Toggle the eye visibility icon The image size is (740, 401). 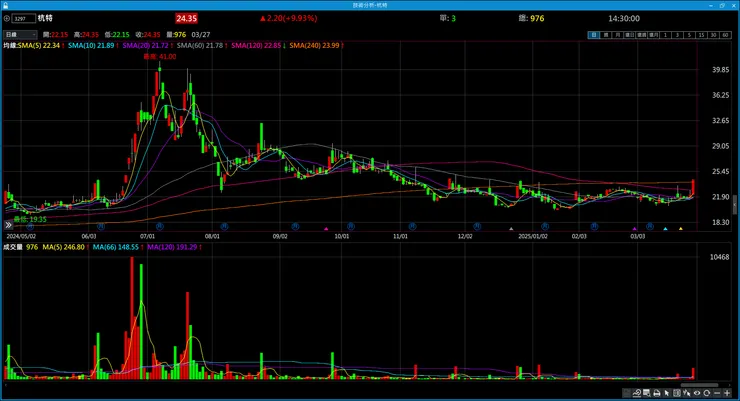[697, 393]
